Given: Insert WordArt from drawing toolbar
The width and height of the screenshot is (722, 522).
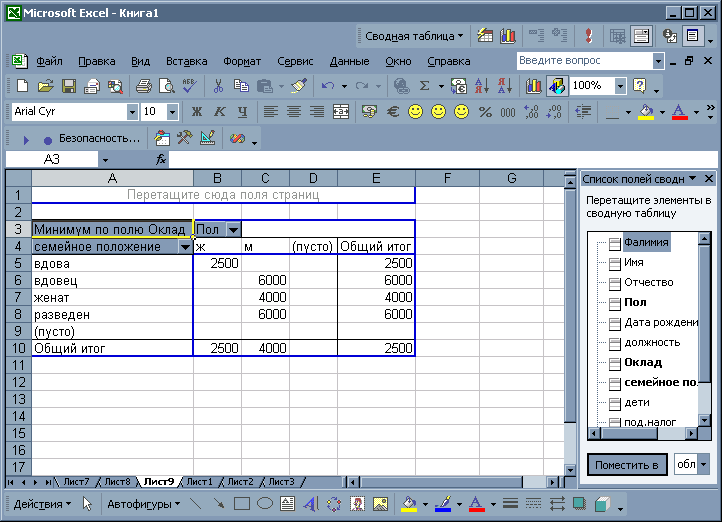Looking at the screenshot, I should coord(311,504).
